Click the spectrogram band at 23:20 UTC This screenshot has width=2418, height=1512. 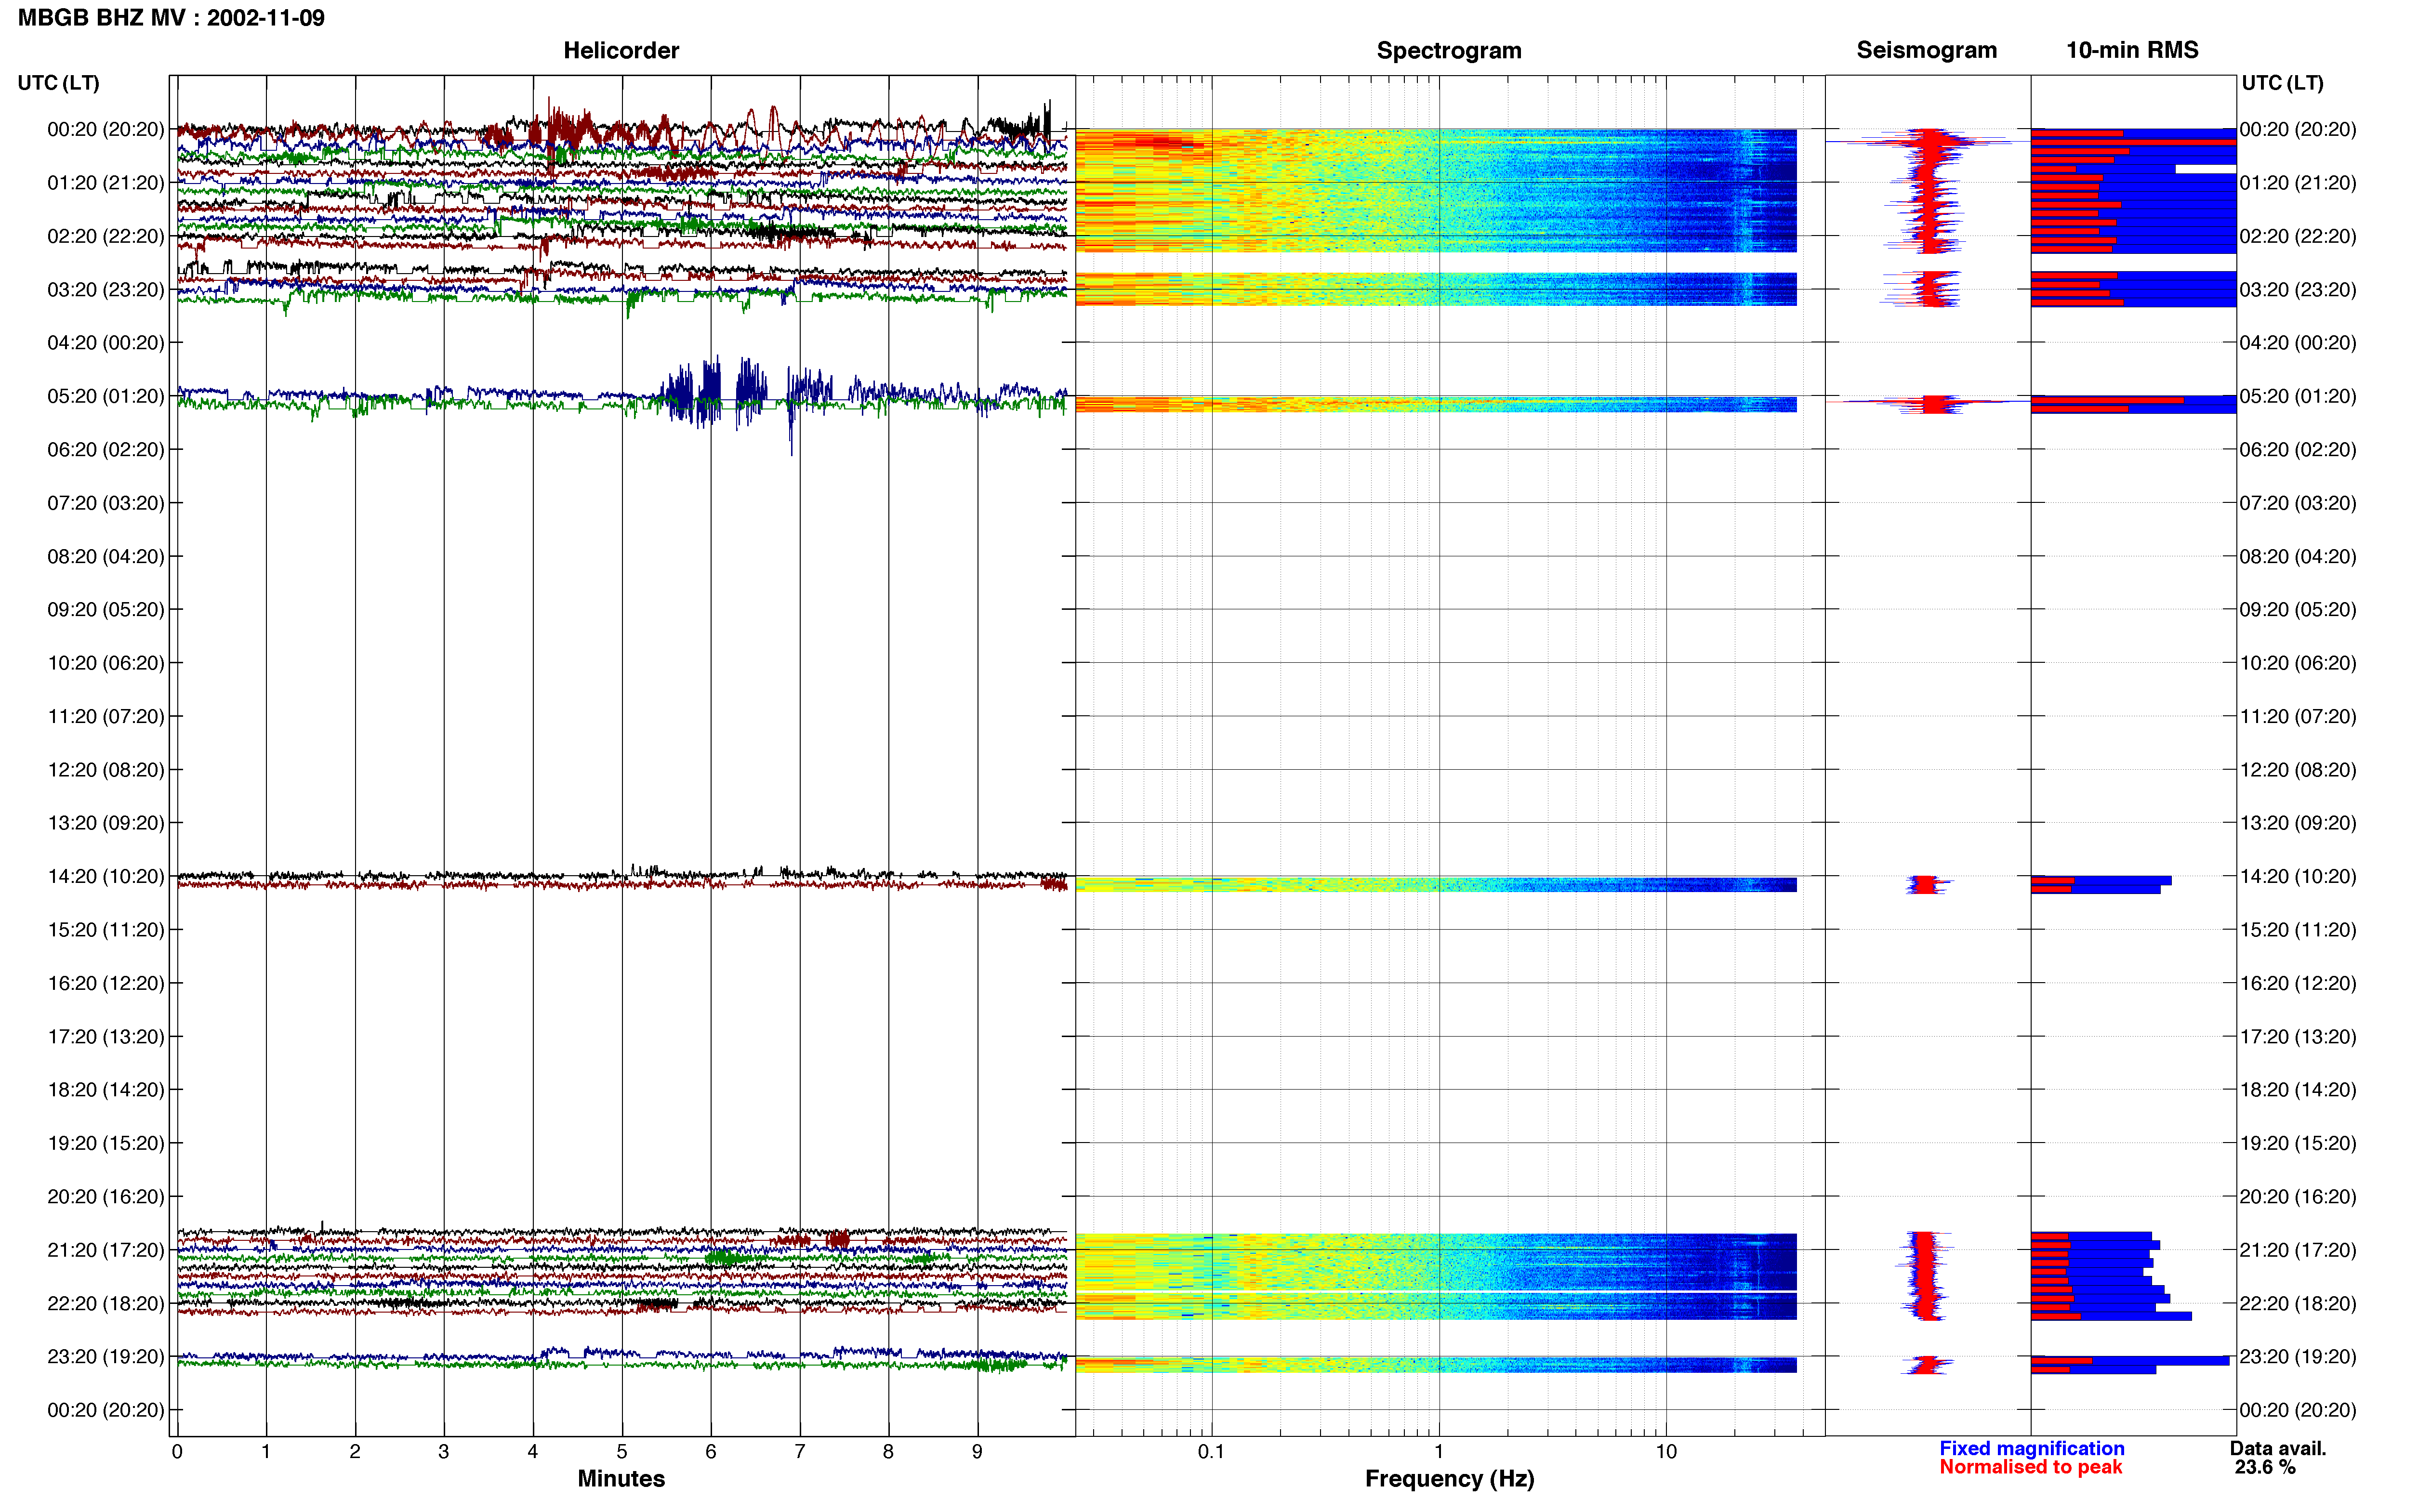[1436, 1365]
